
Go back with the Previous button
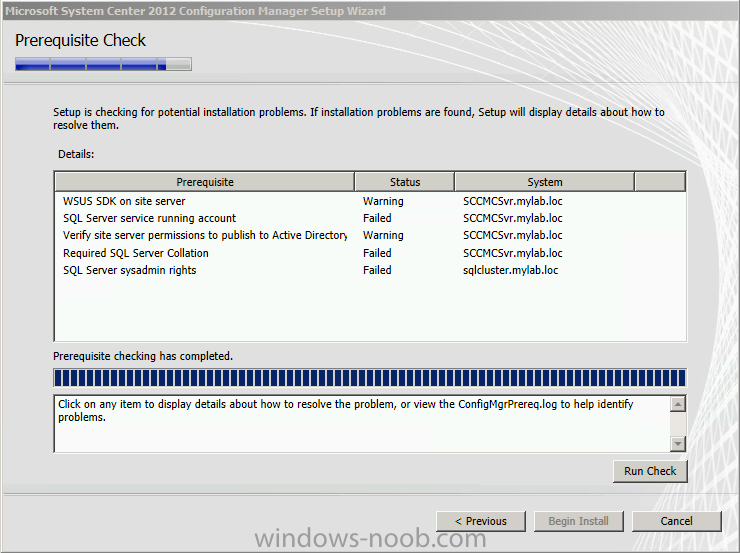pos(480,521)
